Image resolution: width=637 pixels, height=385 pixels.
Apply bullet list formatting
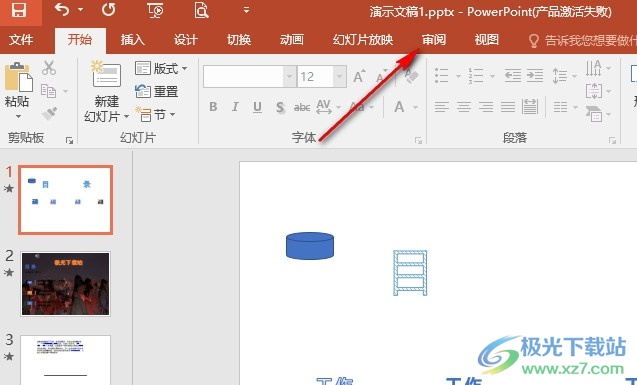[442, 76]
